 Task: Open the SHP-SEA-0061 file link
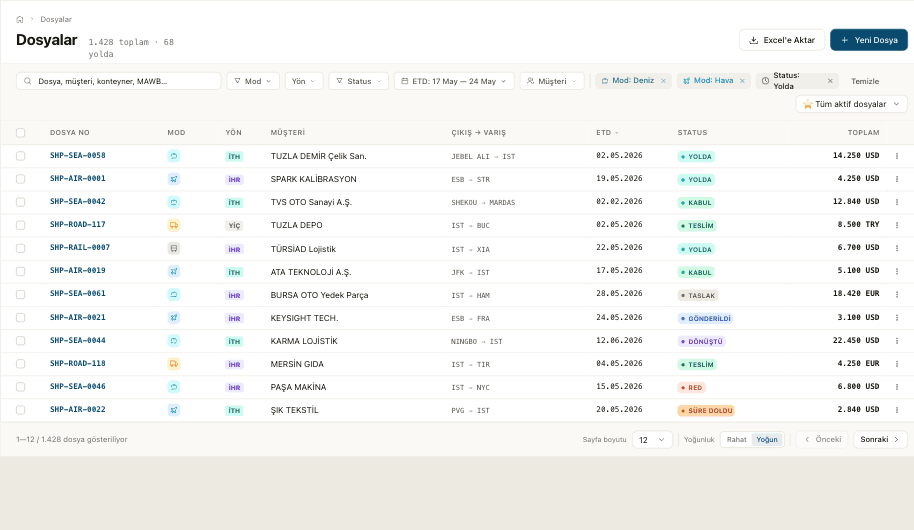click(78, 294)
